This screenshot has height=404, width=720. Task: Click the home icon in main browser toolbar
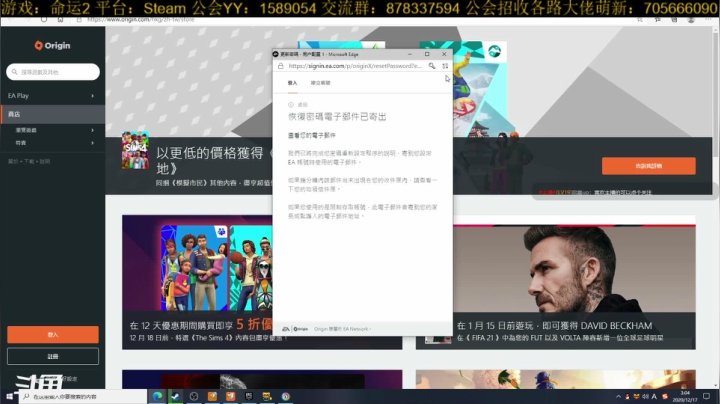tap(60, 20)
